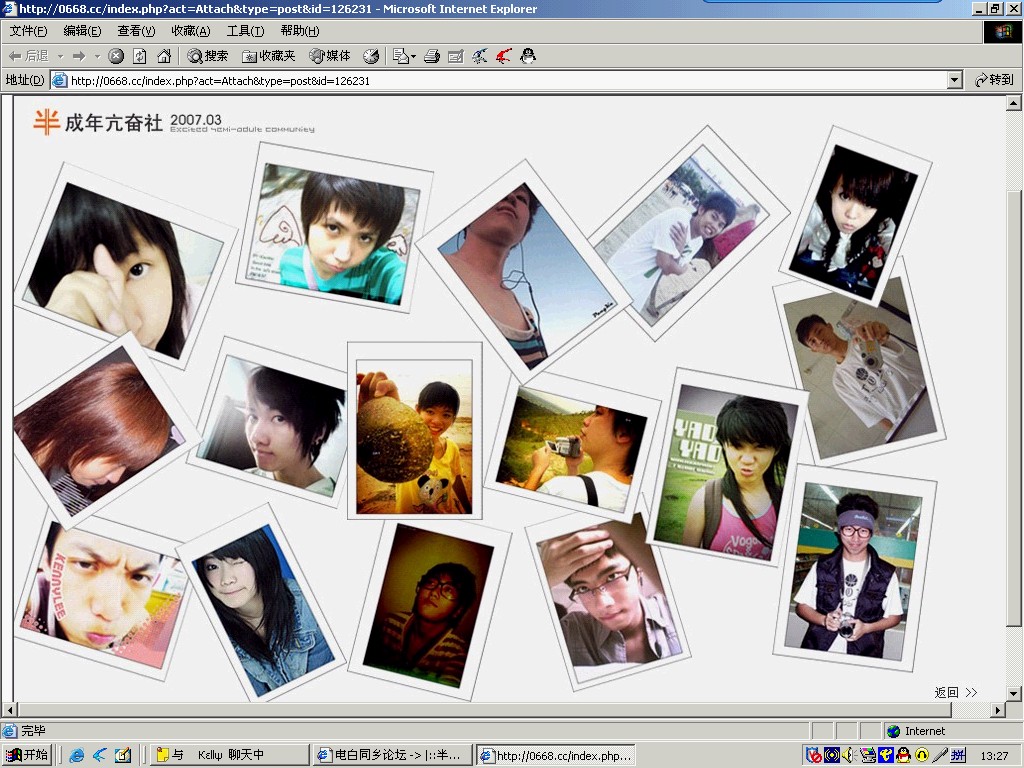Toggle the 媒体 (Media) panel
Screen dimensions: 1024x768
pos(330,56)
